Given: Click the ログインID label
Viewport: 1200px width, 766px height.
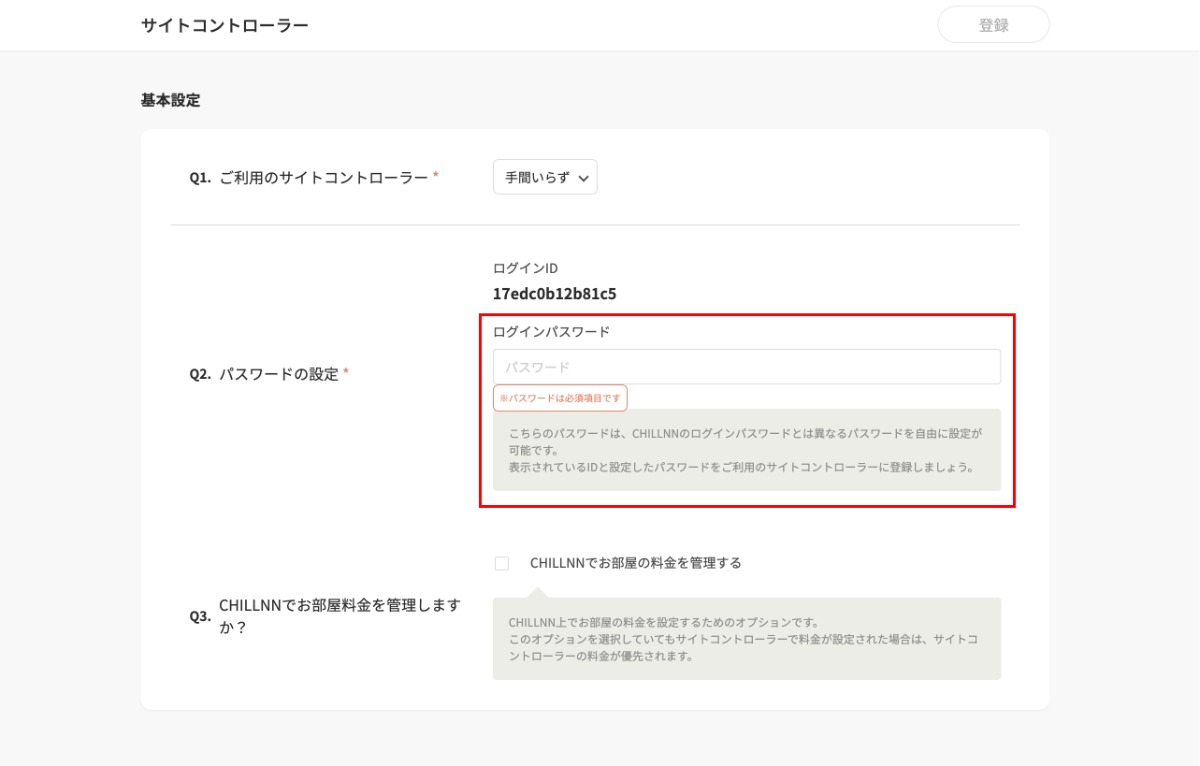Looking at the screenshot, I should pos(525,268).
